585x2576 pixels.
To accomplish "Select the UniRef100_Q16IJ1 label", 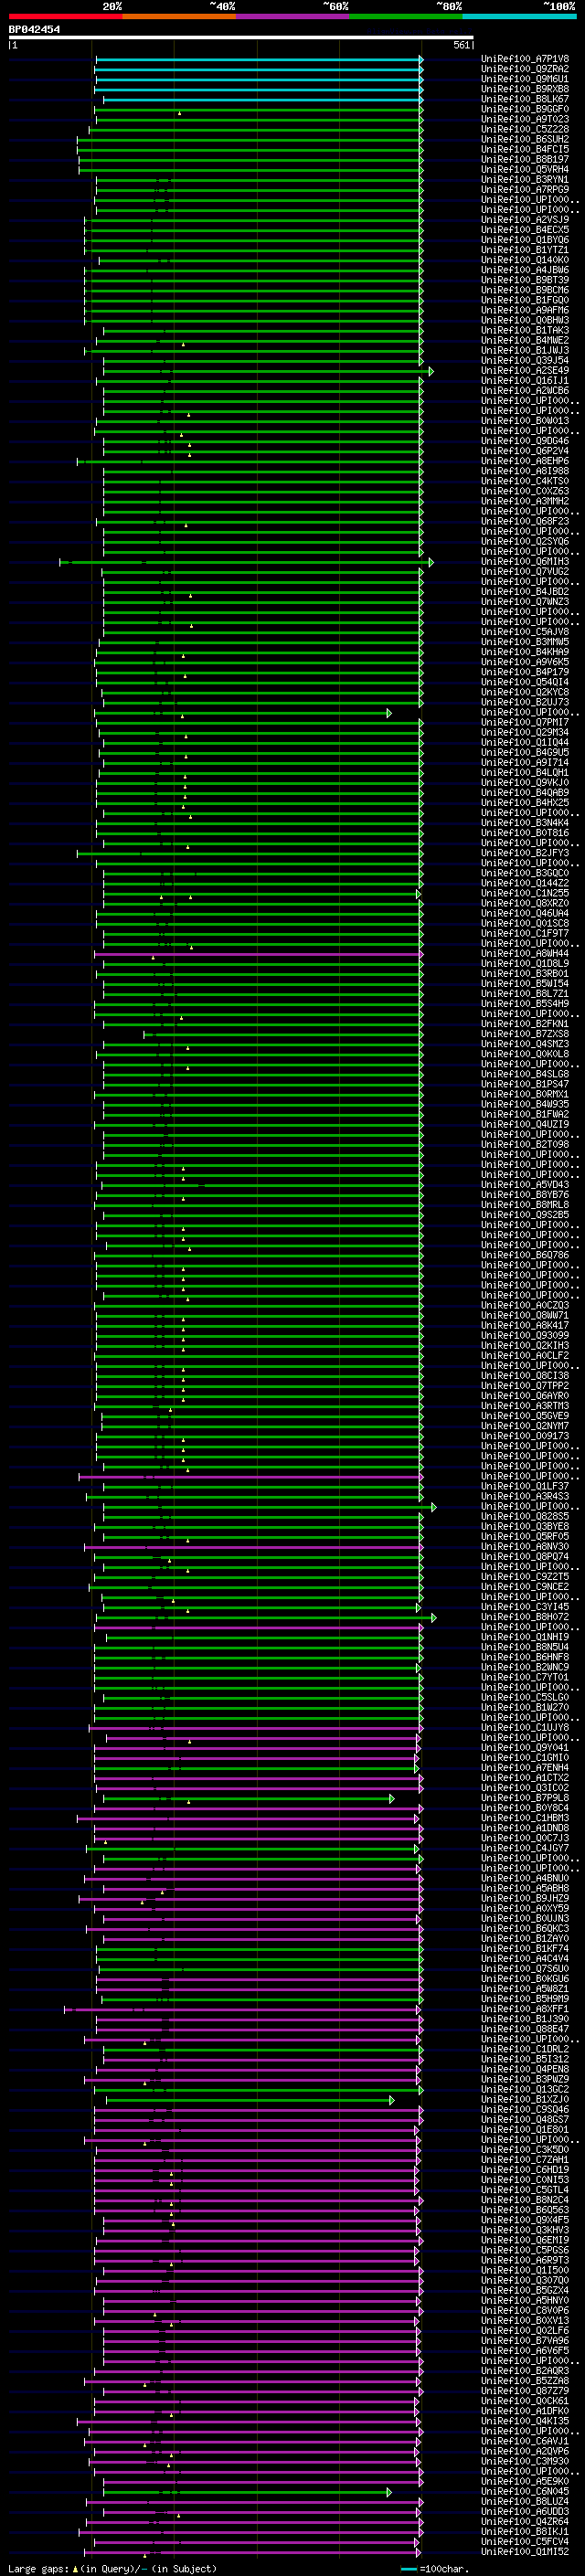I will pos(525,381).
